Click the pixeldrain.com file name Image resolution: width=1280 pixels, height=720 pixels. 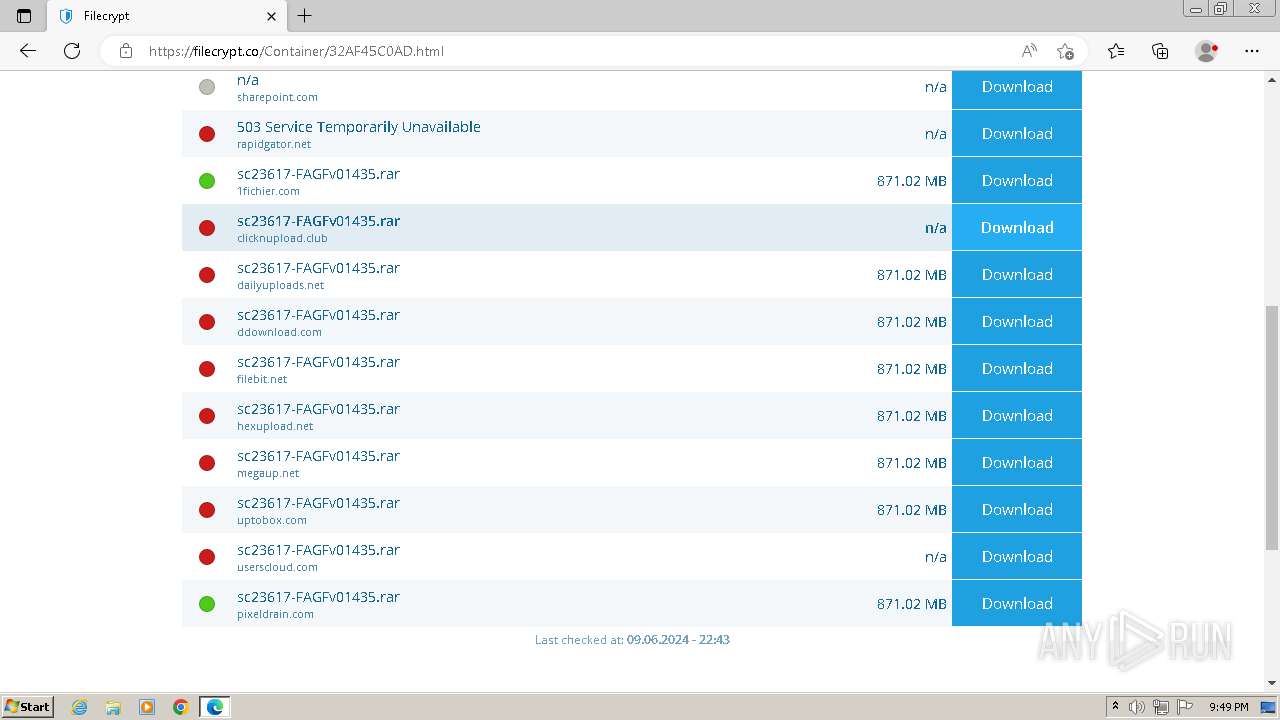318,597
